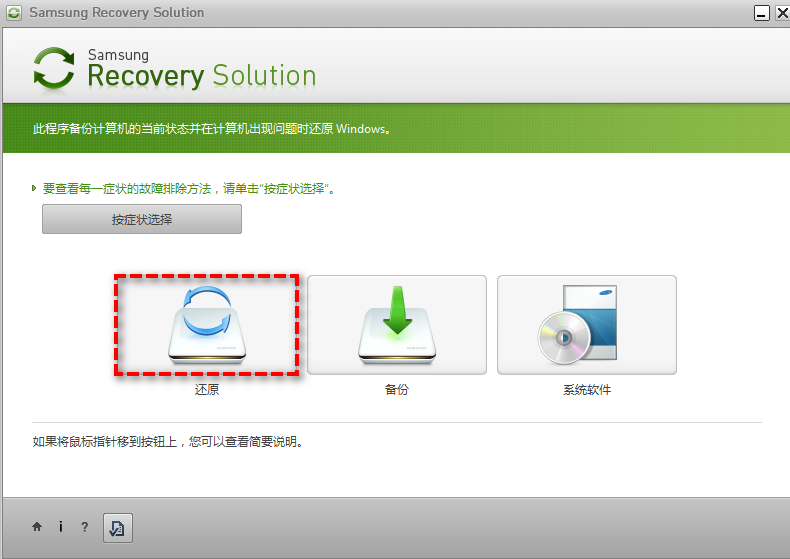
Task: Open help via the question mark icon
Action: [x=85, y=527]
